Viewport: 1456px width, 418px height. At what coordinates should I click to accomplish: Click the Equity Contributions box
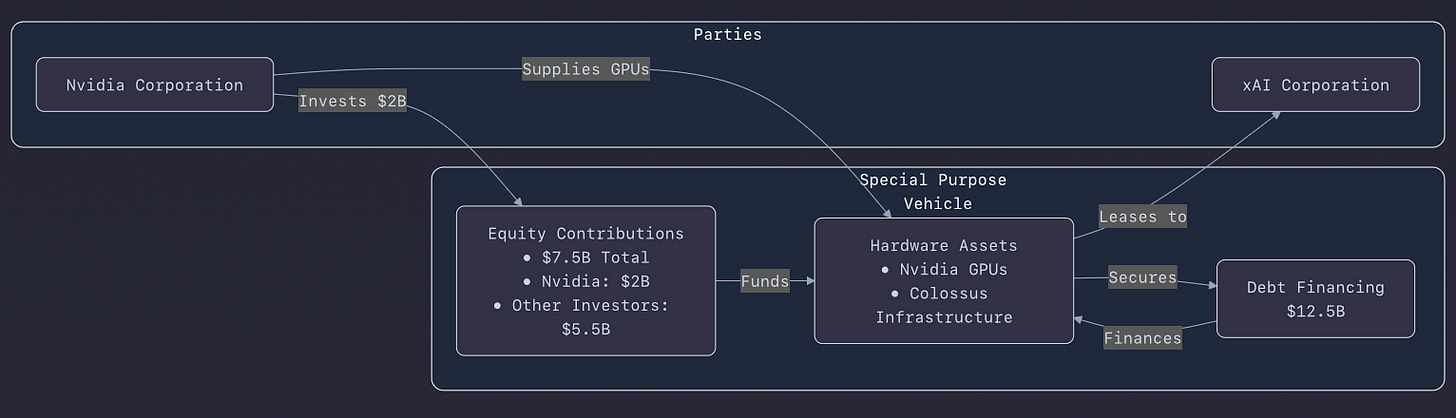[586, 281]
